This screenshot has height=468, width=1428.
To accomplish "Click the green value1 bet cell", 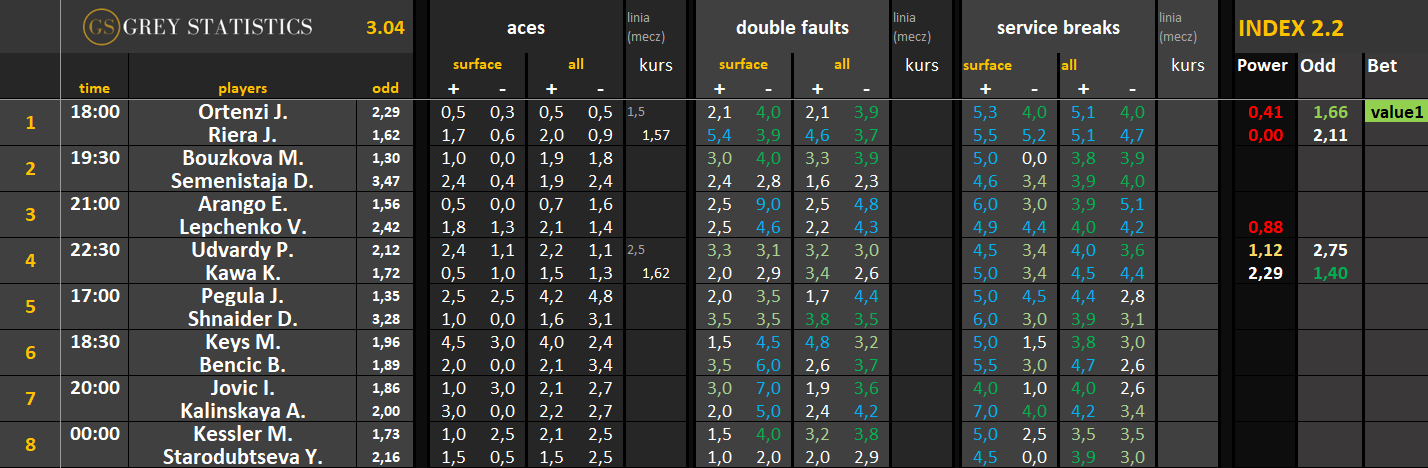I will coord(1395,112).
